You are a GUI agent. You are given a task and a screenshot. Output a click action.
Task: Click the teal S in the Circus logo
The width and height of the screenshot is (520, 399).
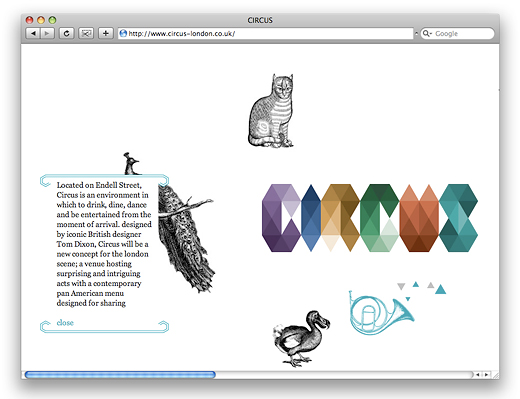[458, 218]
